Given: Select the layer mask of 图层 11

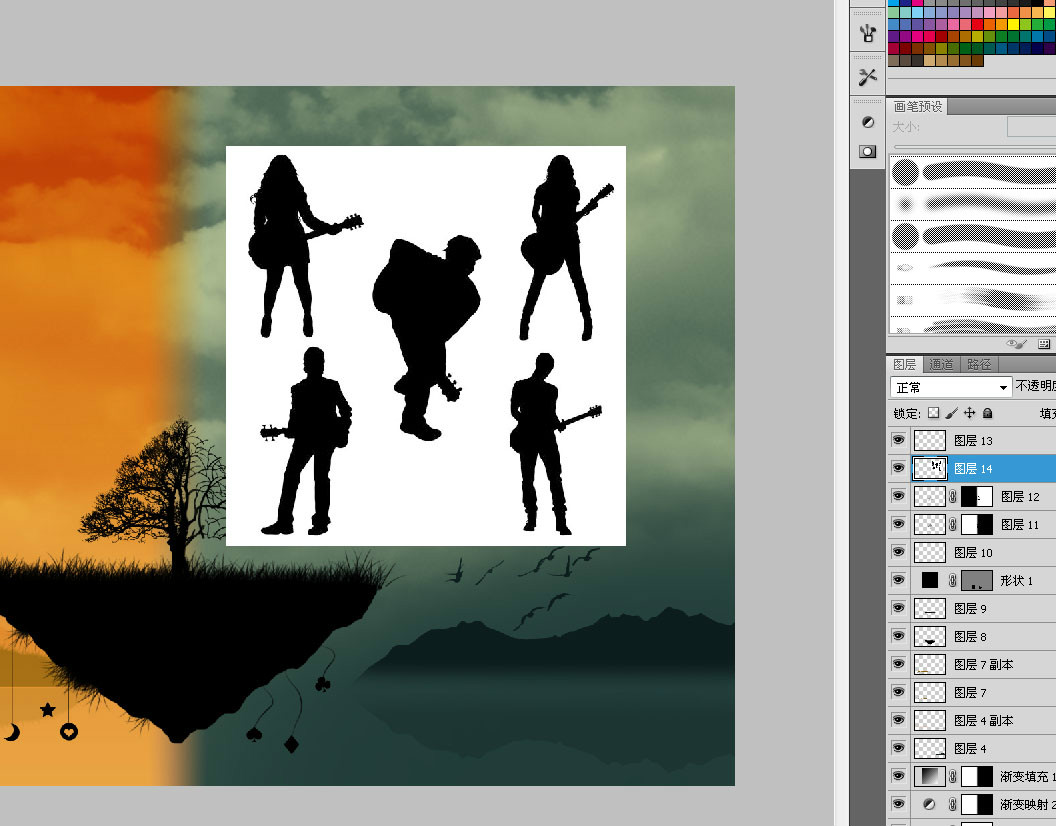Looking at the screenshot, I should click(x=977, y=525).
